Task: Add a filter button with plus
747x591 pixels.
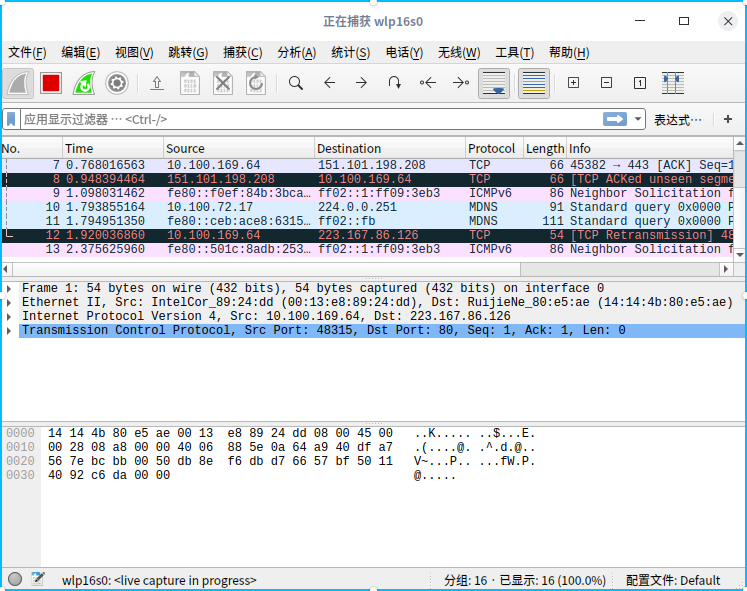Action: (x=727, y=119)
